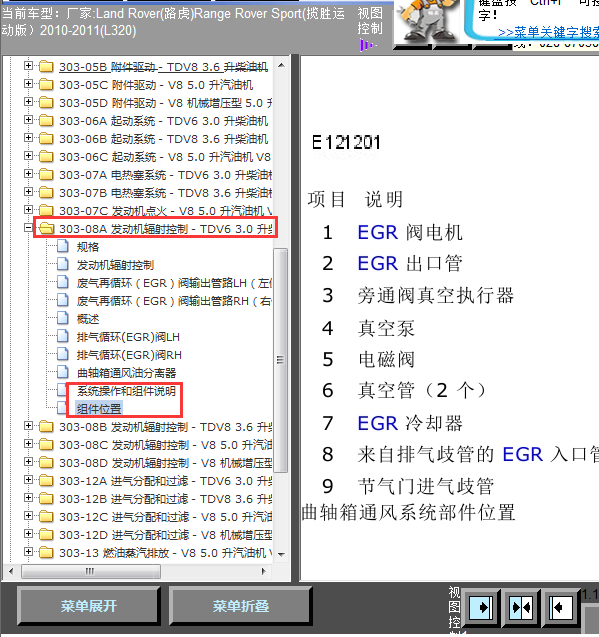The height and width of the screenshot is (637, 599).
Task: Click the 303-07B 电热塞系统 folder icon
Action: (46, 192)
